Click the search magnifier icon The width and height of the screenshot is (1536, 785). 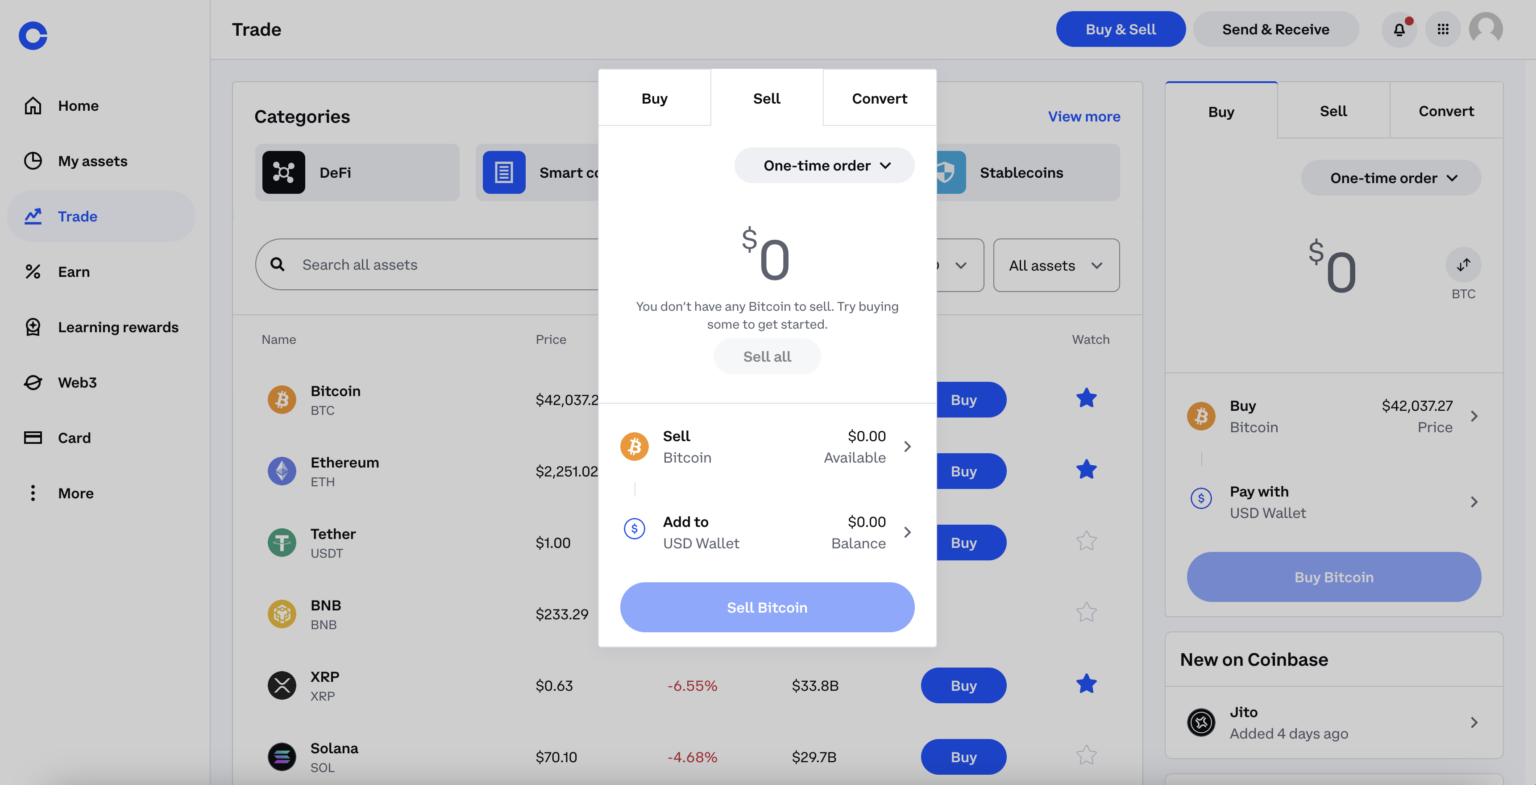click(x=278, y=265)
